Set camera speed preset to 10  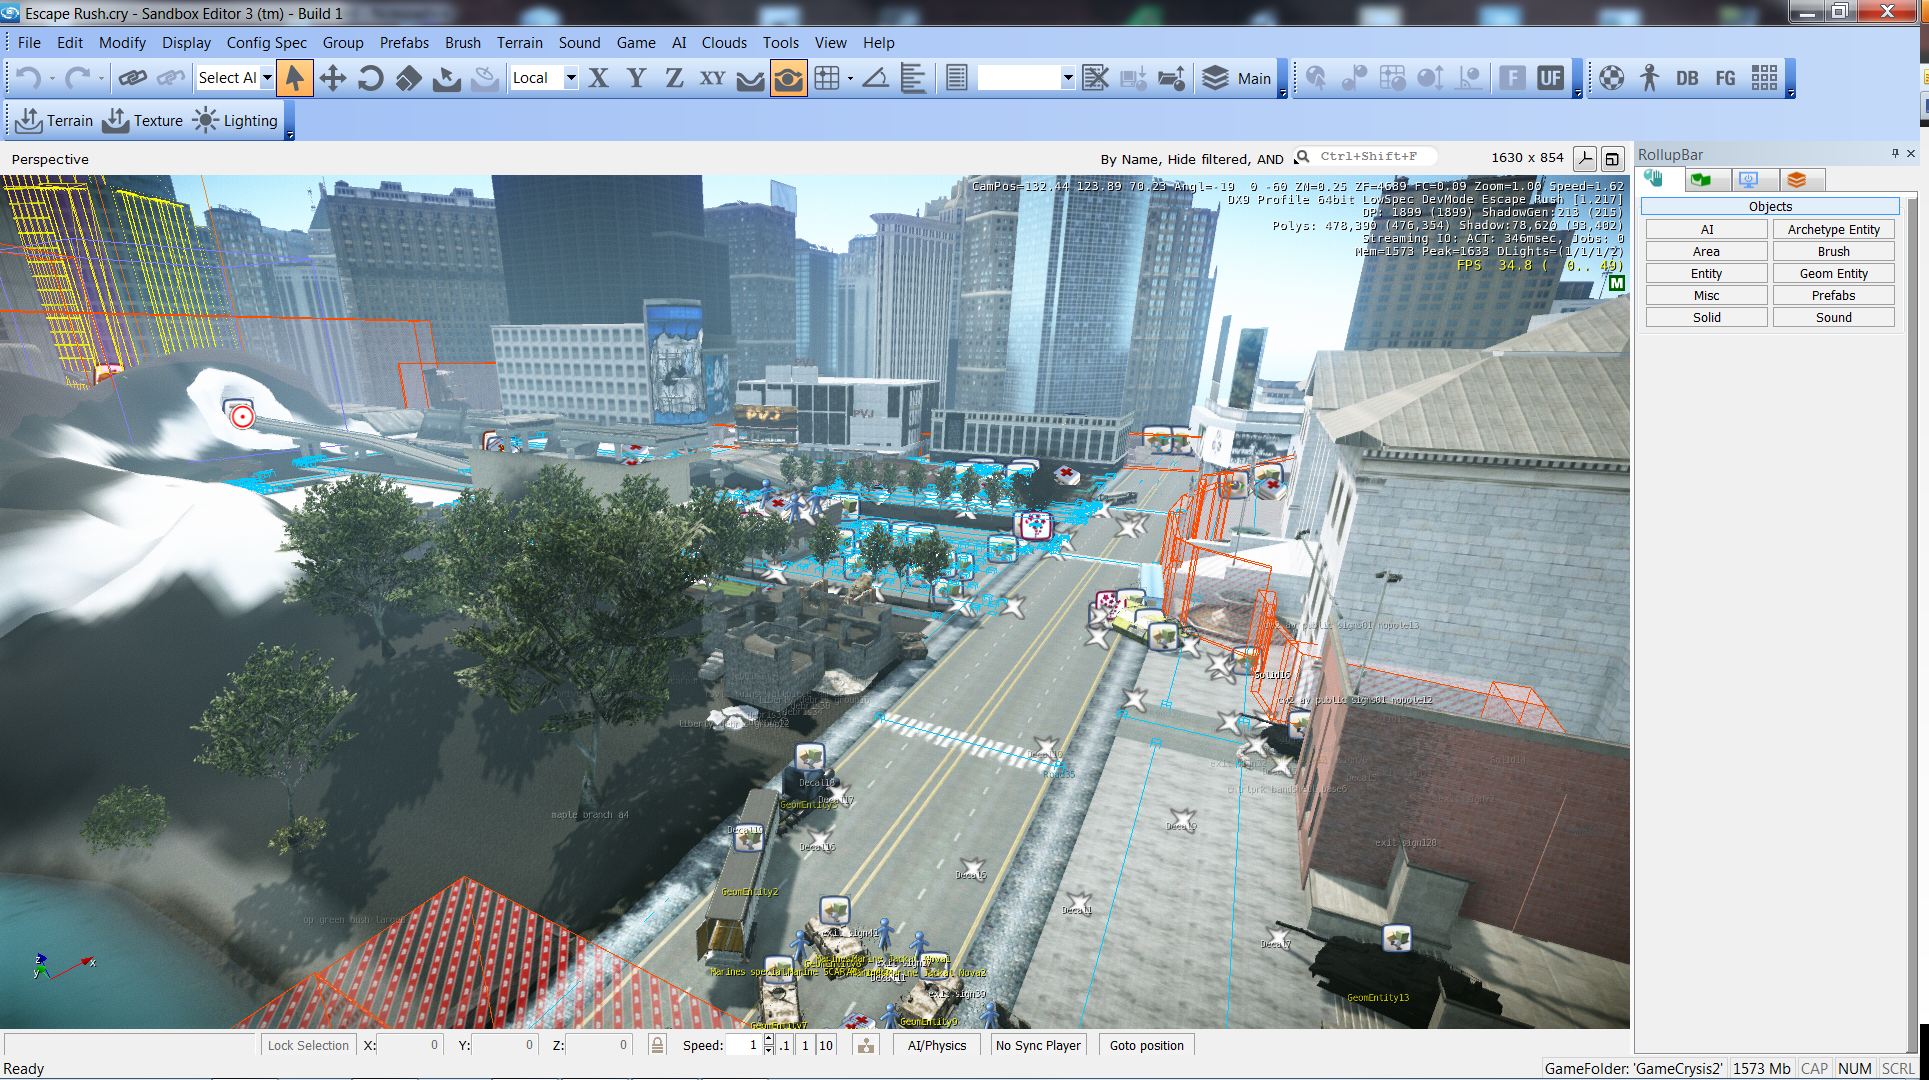tap(825, 1045)
